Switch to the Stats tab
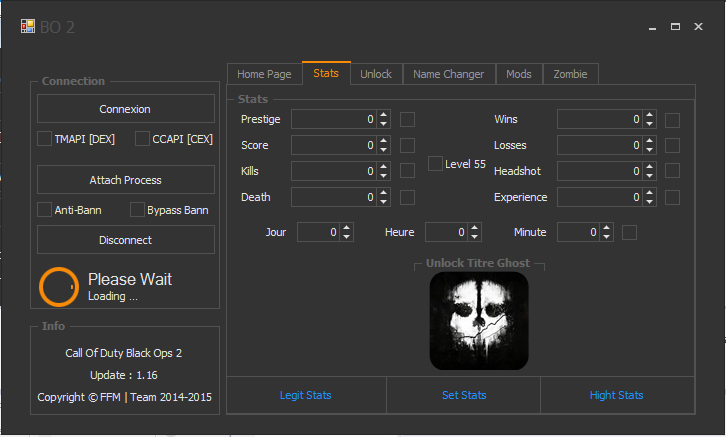Viewport: 726px width, 437px height. point(326,73)
